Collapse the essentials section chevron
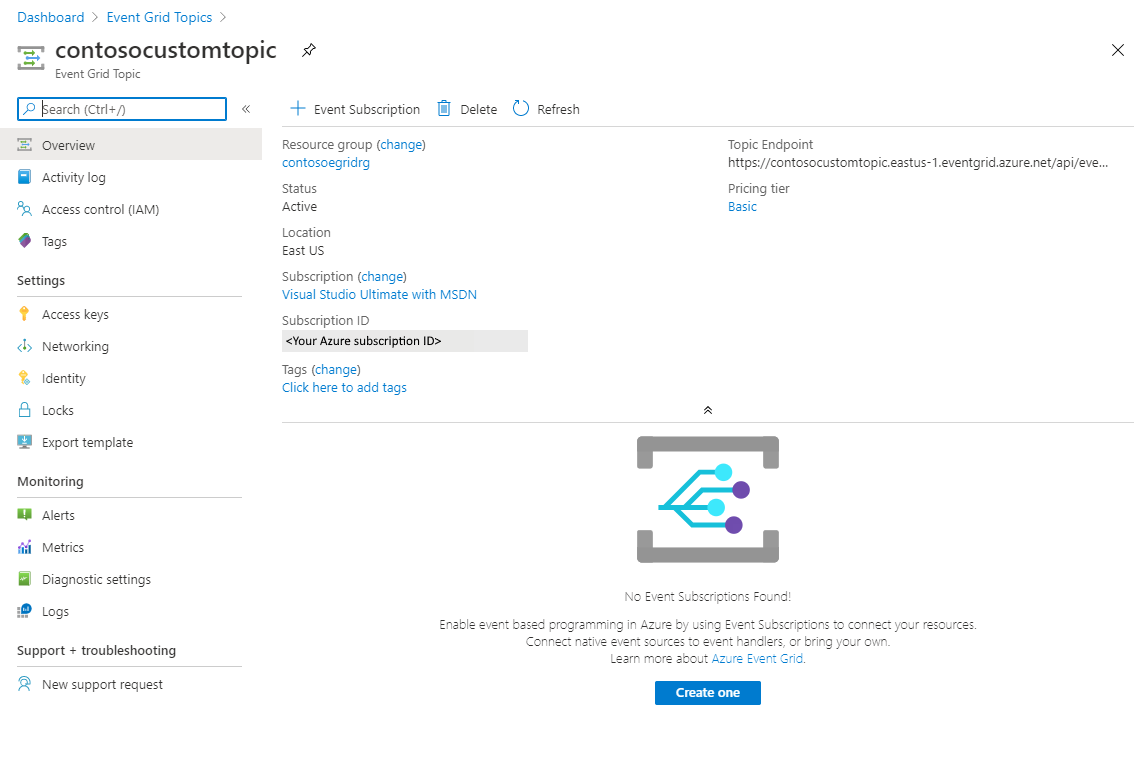 (707, 410)
